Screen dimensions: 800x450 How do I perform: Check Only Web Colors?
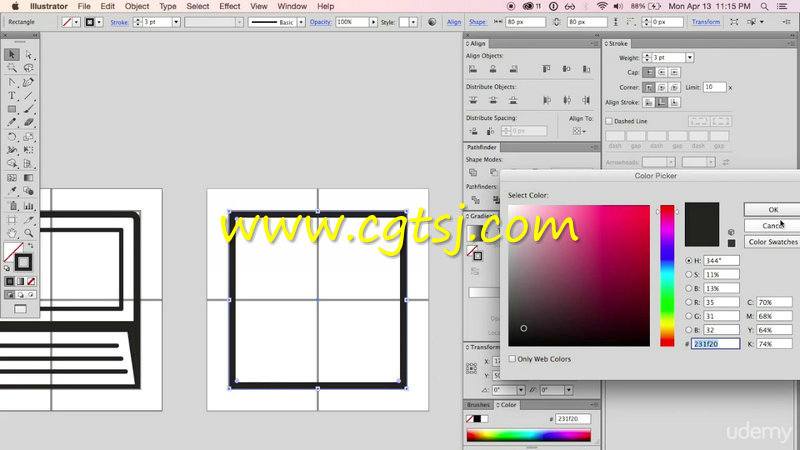[x=512, y=359]
